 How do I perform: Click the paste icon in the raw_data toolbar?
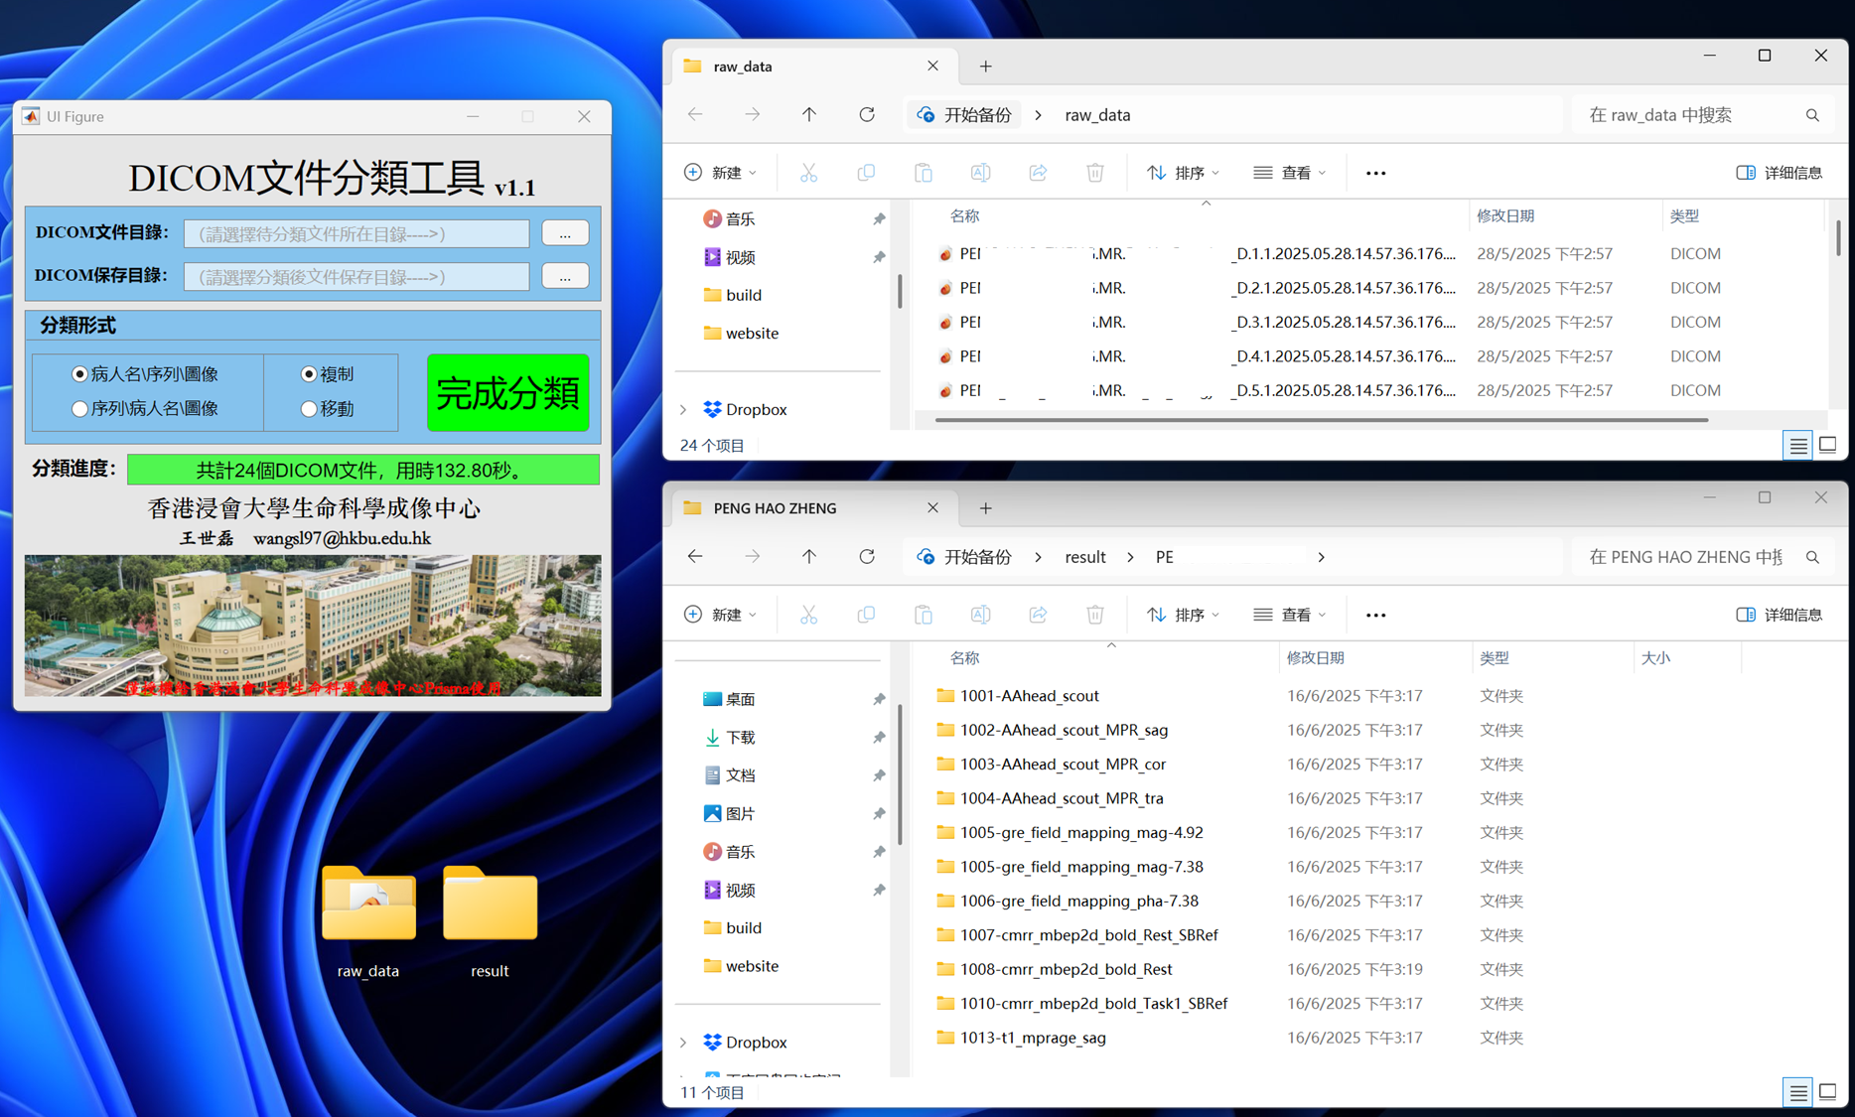923,173
